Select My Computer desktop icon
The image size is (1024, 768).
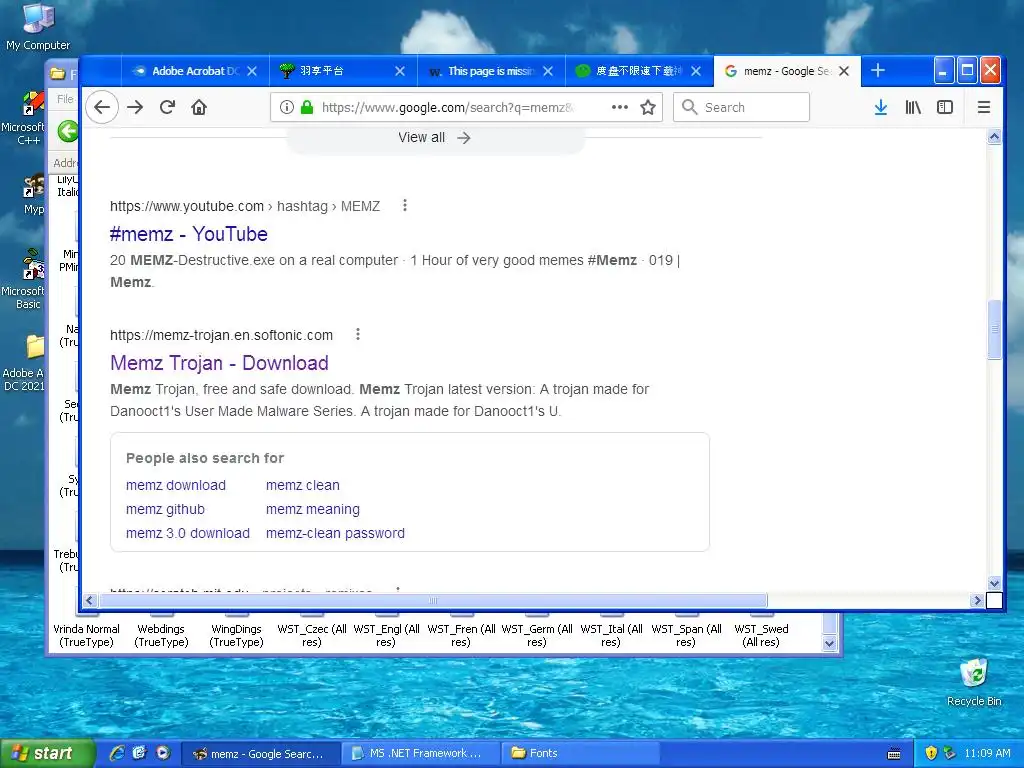[x=38, y=26]
